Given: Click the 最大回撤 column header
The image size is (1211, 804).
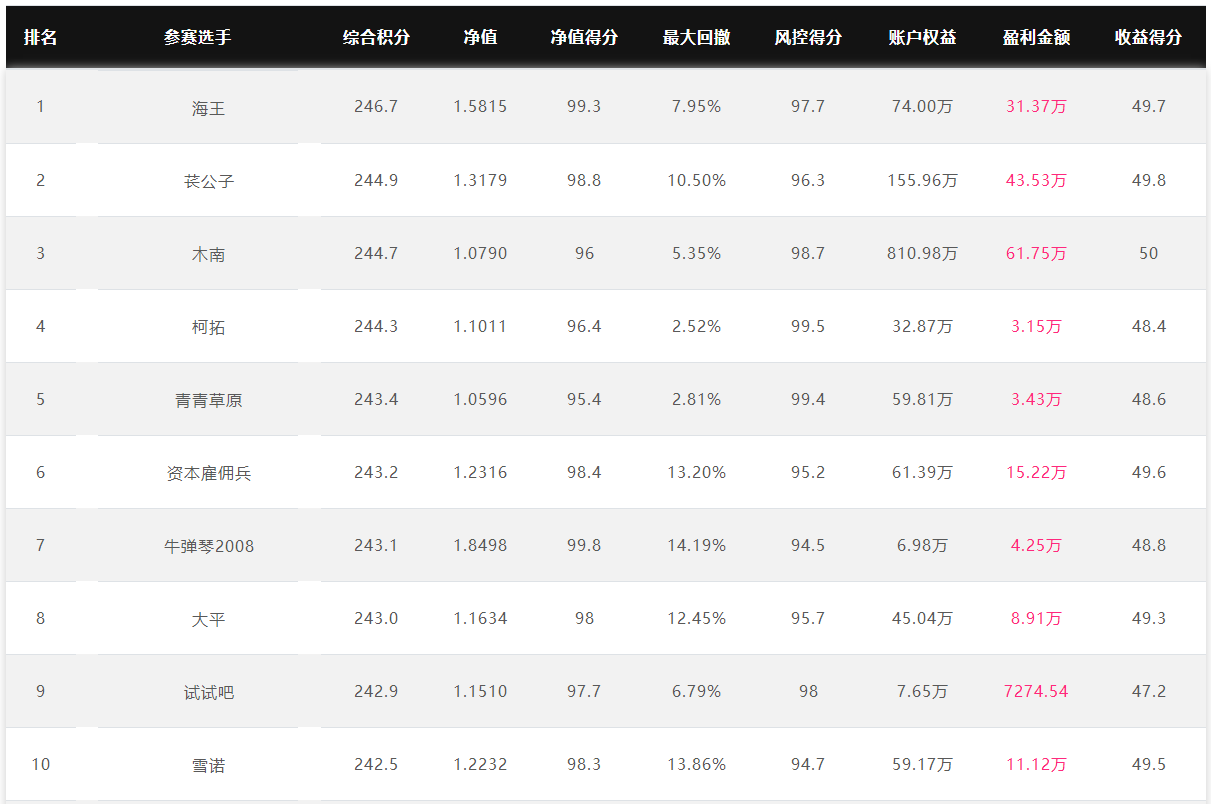Looking at the screenshot, I should pyautogui.click(x=696, y=37).
